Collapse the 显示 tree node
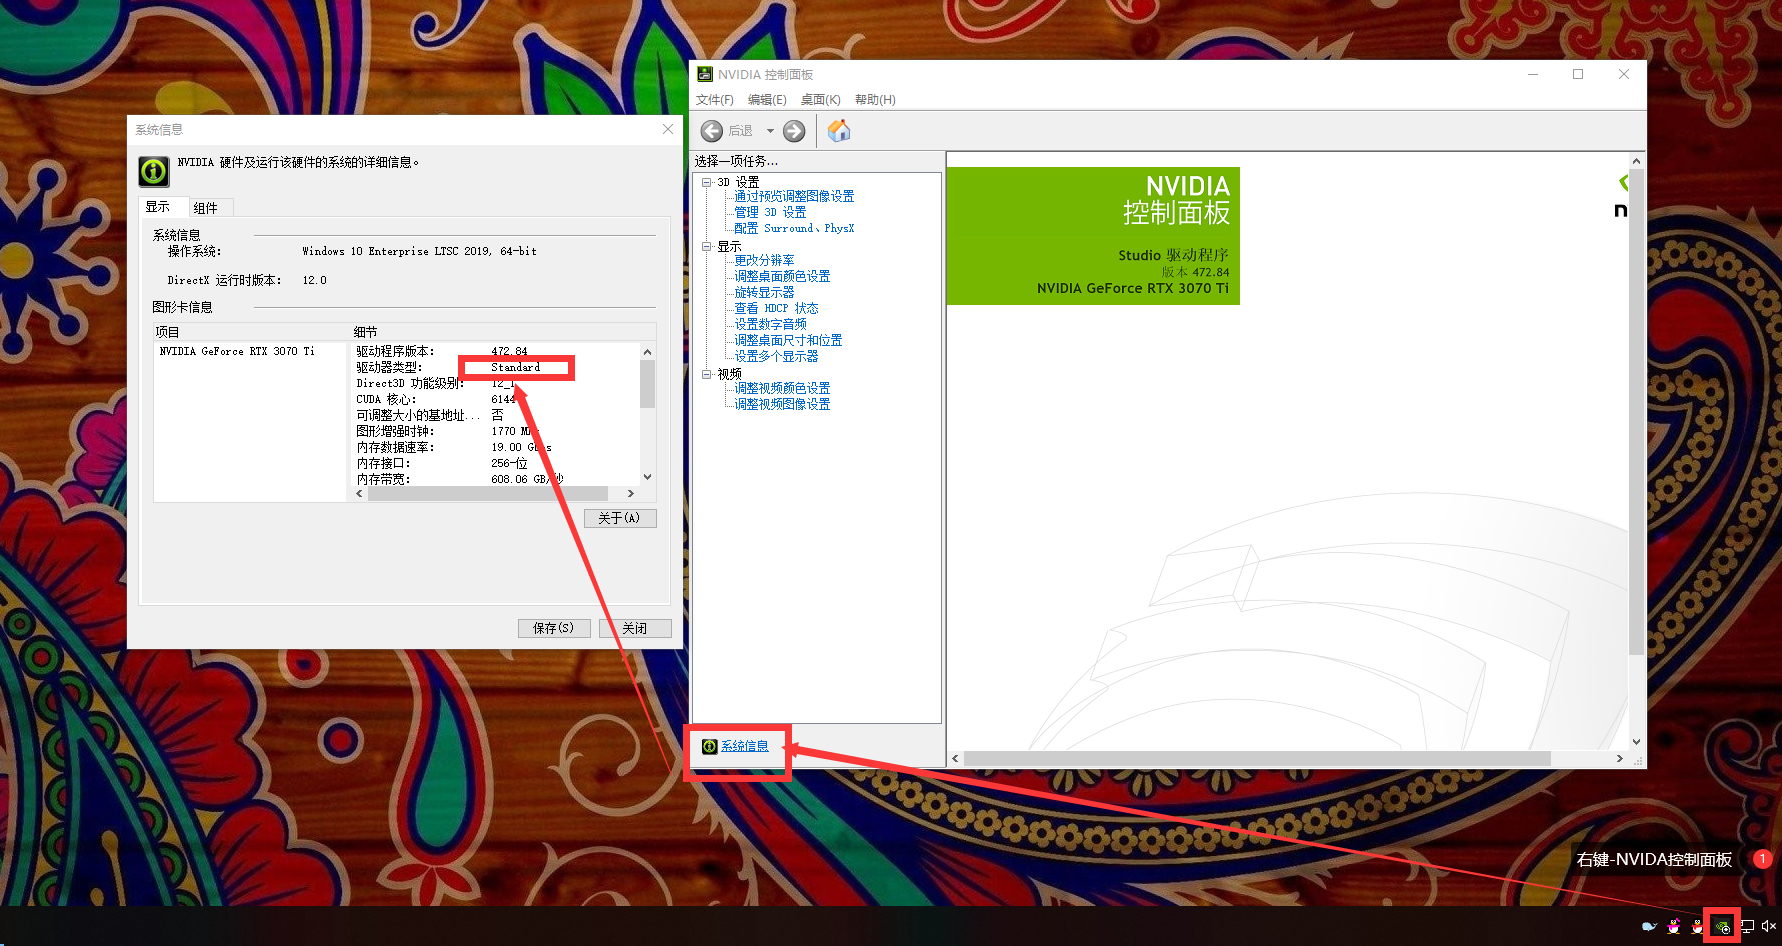 pos(707,246)
